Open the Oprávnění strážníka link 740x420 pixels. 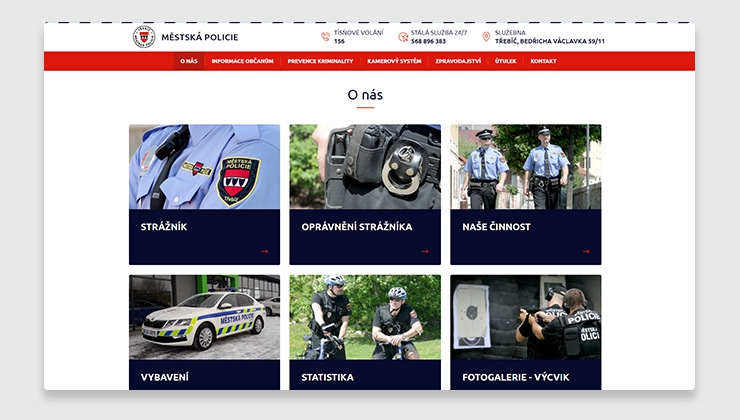point(357,227)
